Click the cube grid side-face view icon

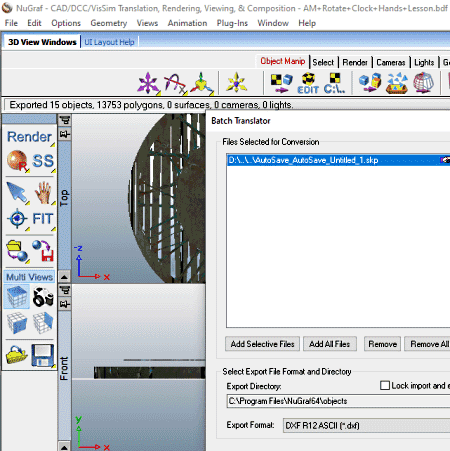pos(43,323)
